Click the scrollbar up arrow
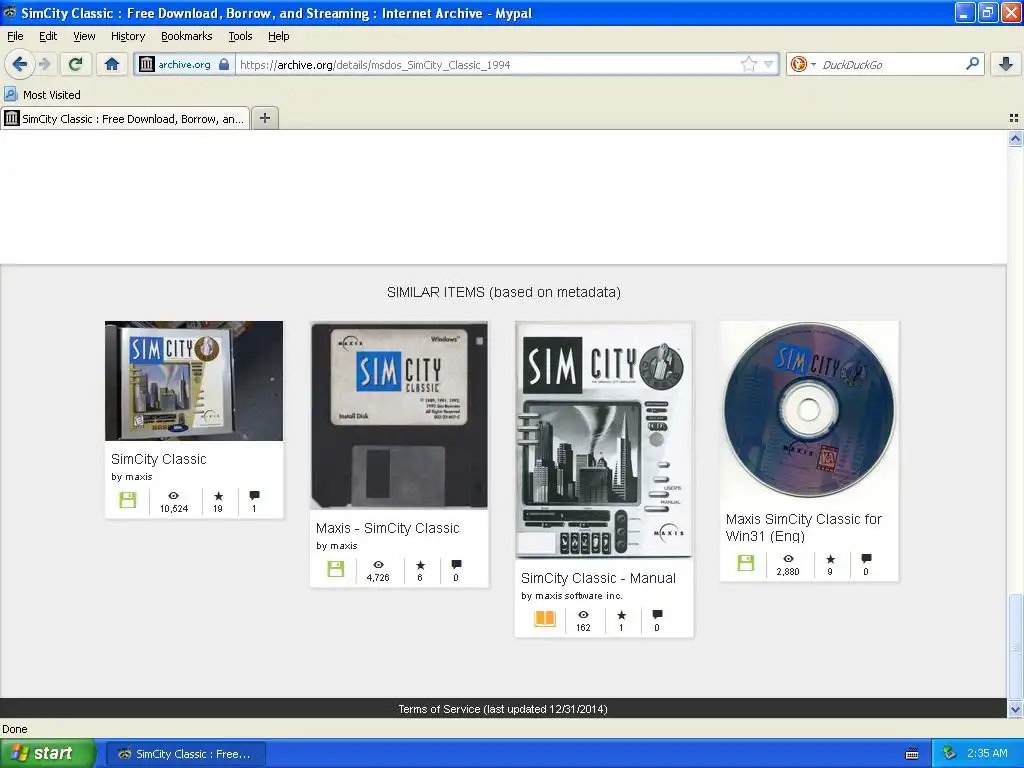1024x768 pixels. click(x=1015, y=138)
